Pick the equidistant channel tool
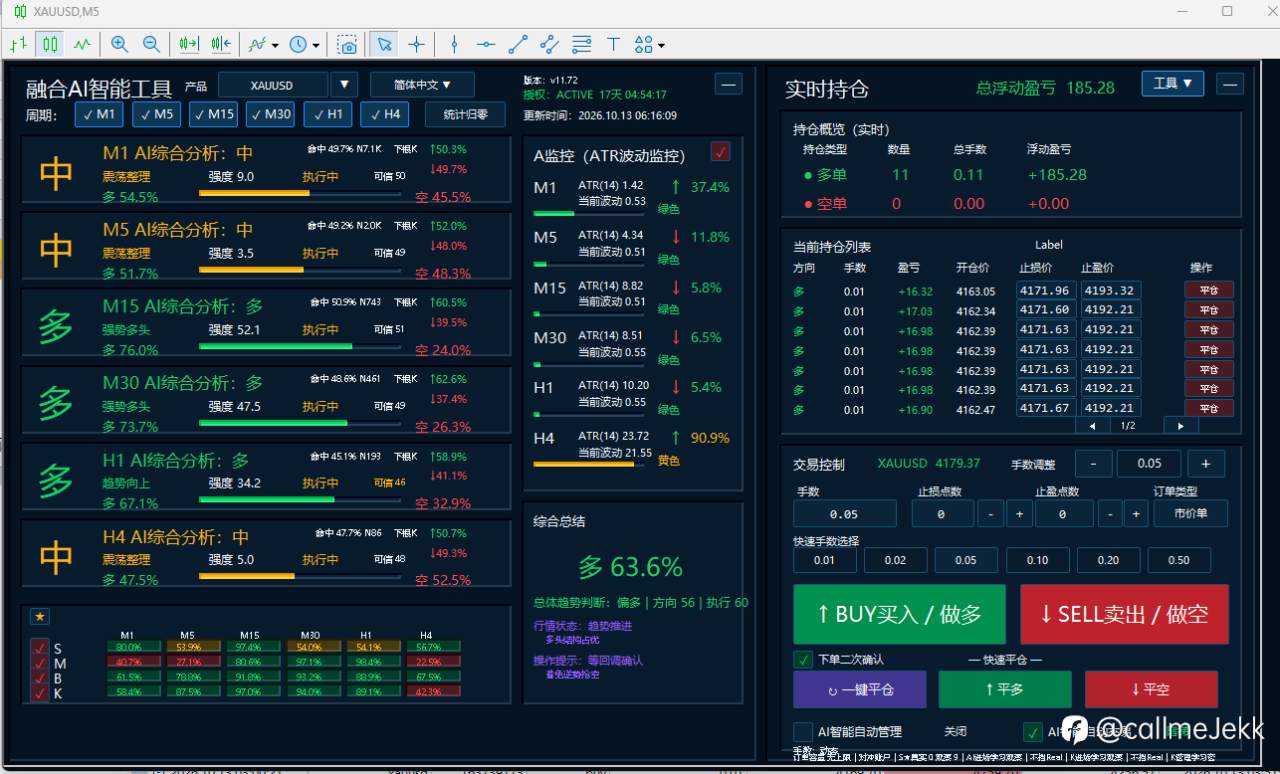 pyautogui.click(x=550, y=44)
